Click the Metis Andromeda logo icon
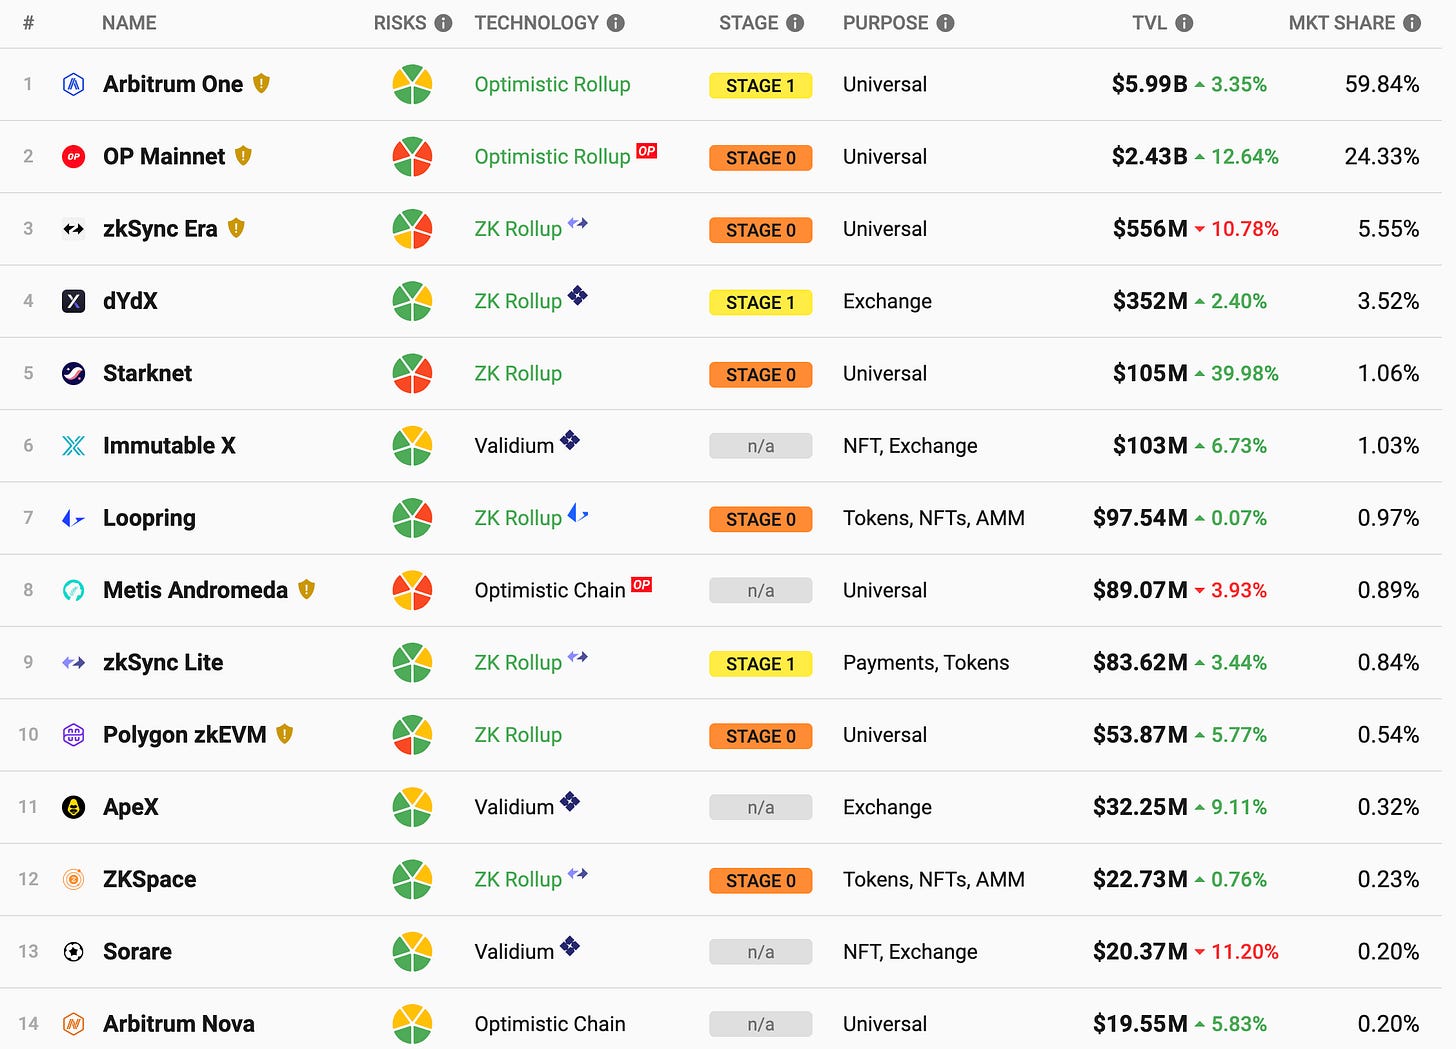The height and width of the screenshot is (1049, 1456). click(73, 590)
